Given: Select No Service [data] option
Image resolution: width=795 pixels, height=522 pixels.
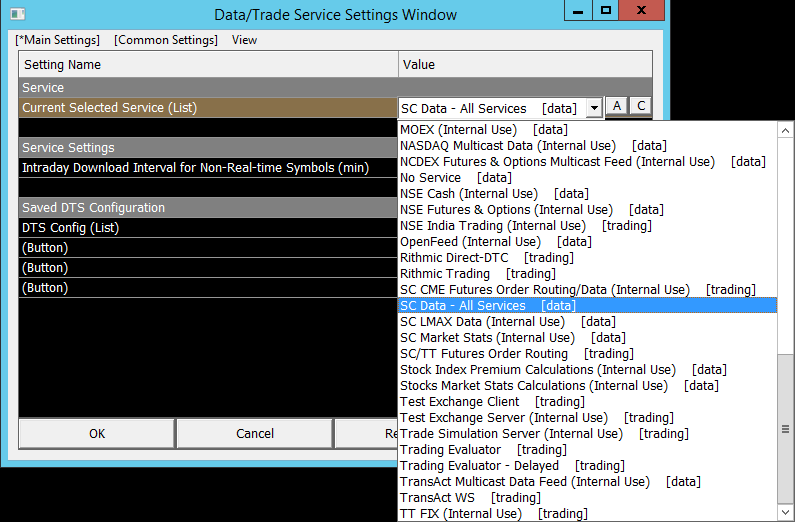Looking at the screenshot, I should coord(588,178).
